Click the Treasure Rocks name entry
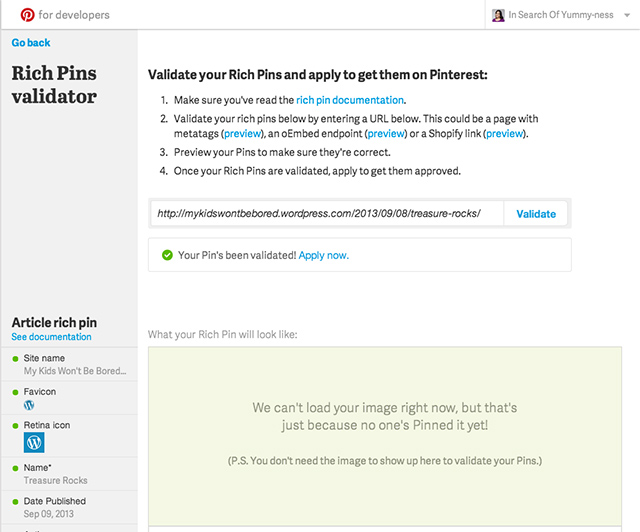 [56, 480]
